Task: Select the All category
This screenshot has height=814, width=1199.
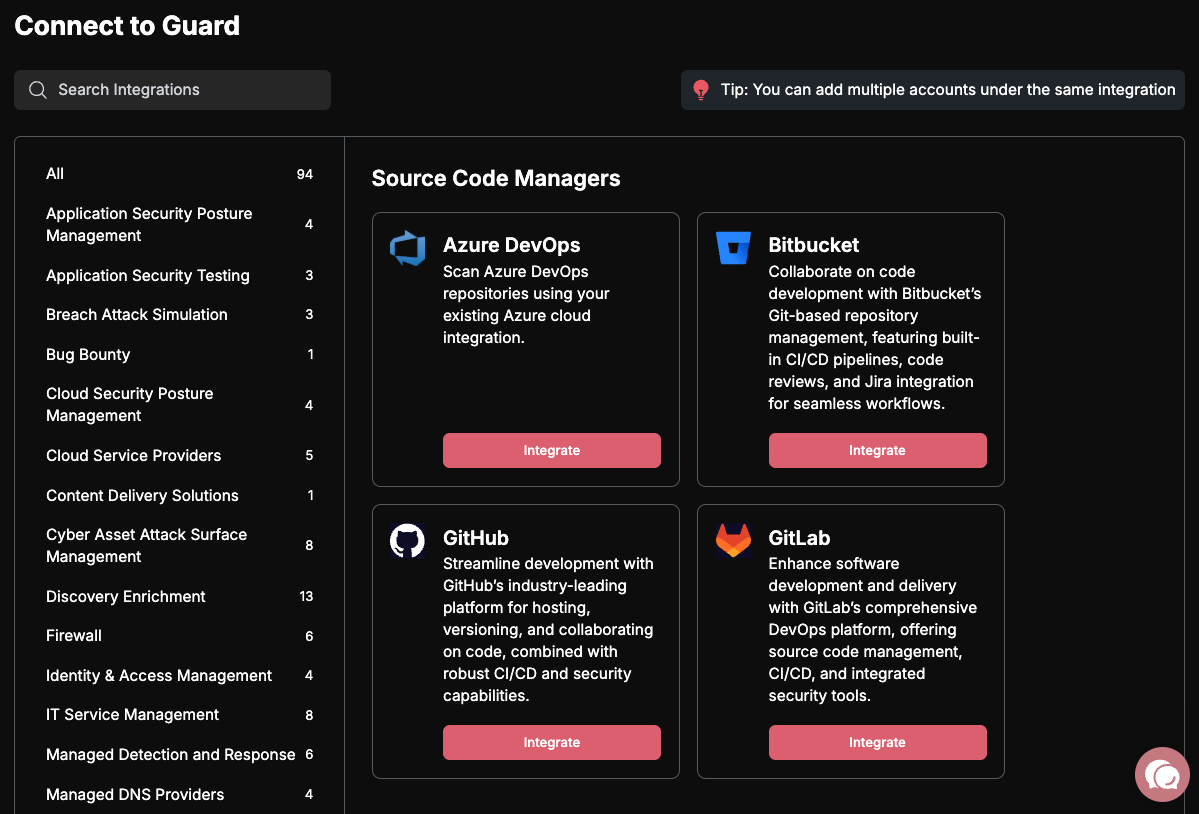Action: [179, 174]
